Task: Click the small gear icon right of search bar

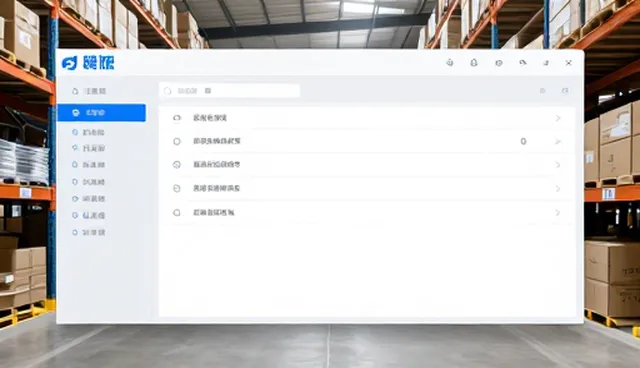Action: pyautogui.click(x=542, y=91)
